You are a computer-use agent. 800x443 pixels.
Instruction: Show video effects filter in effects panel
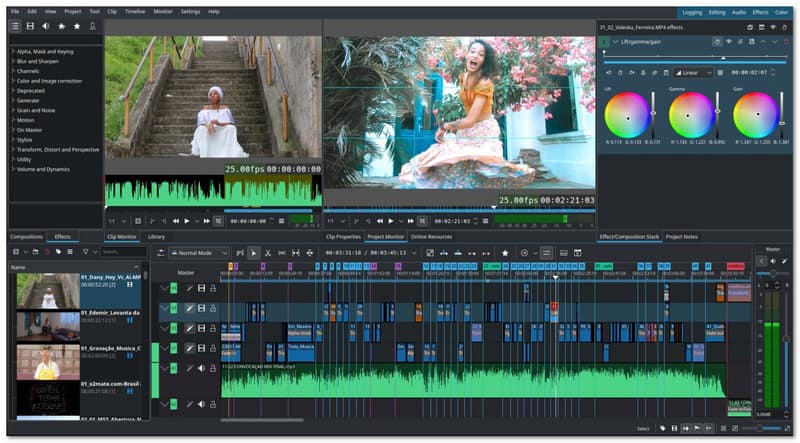[30, 26]
